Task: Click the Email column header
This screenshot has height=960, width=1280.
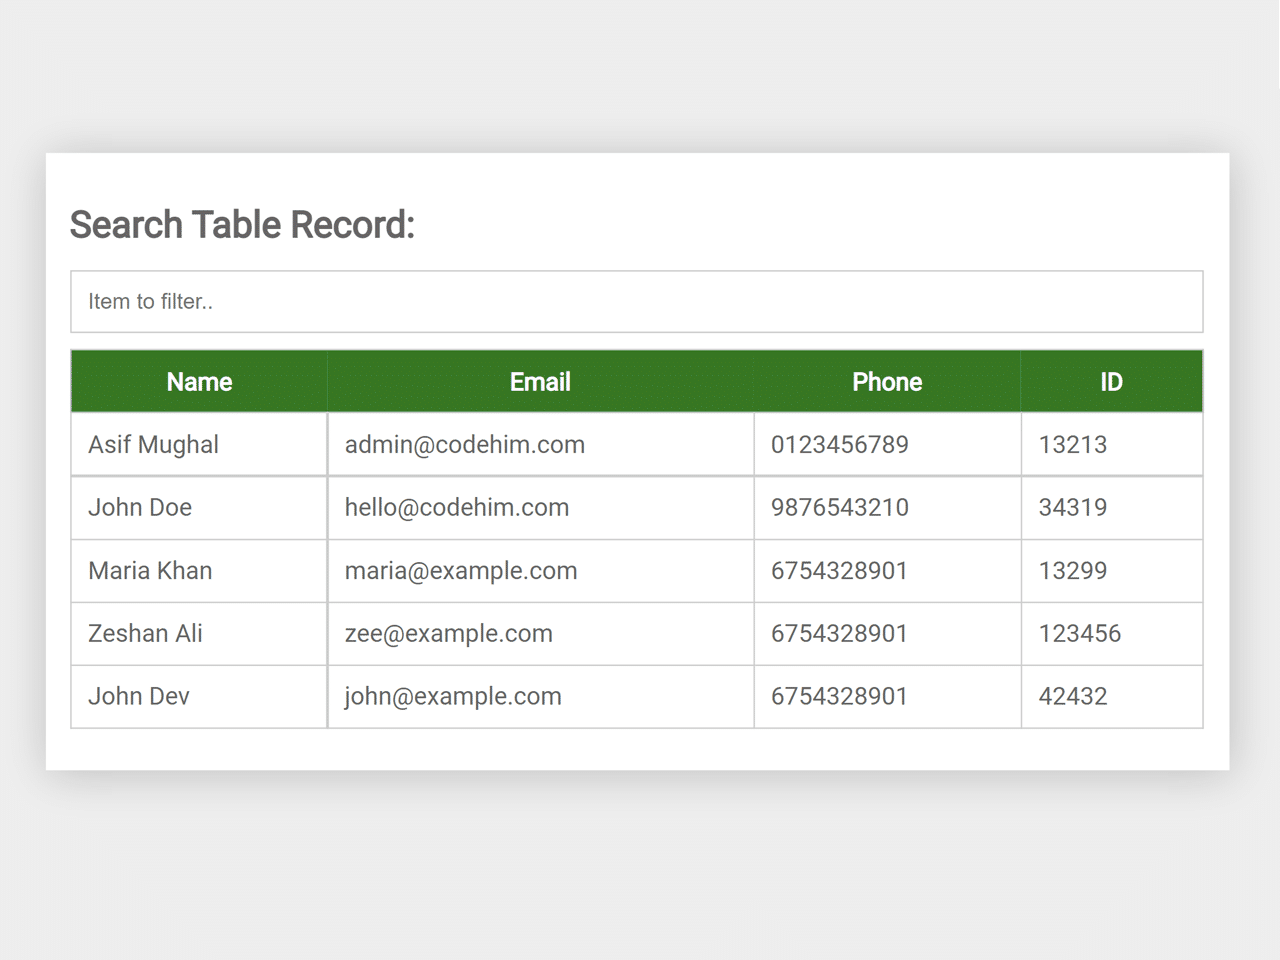Action: click(540, 381)
